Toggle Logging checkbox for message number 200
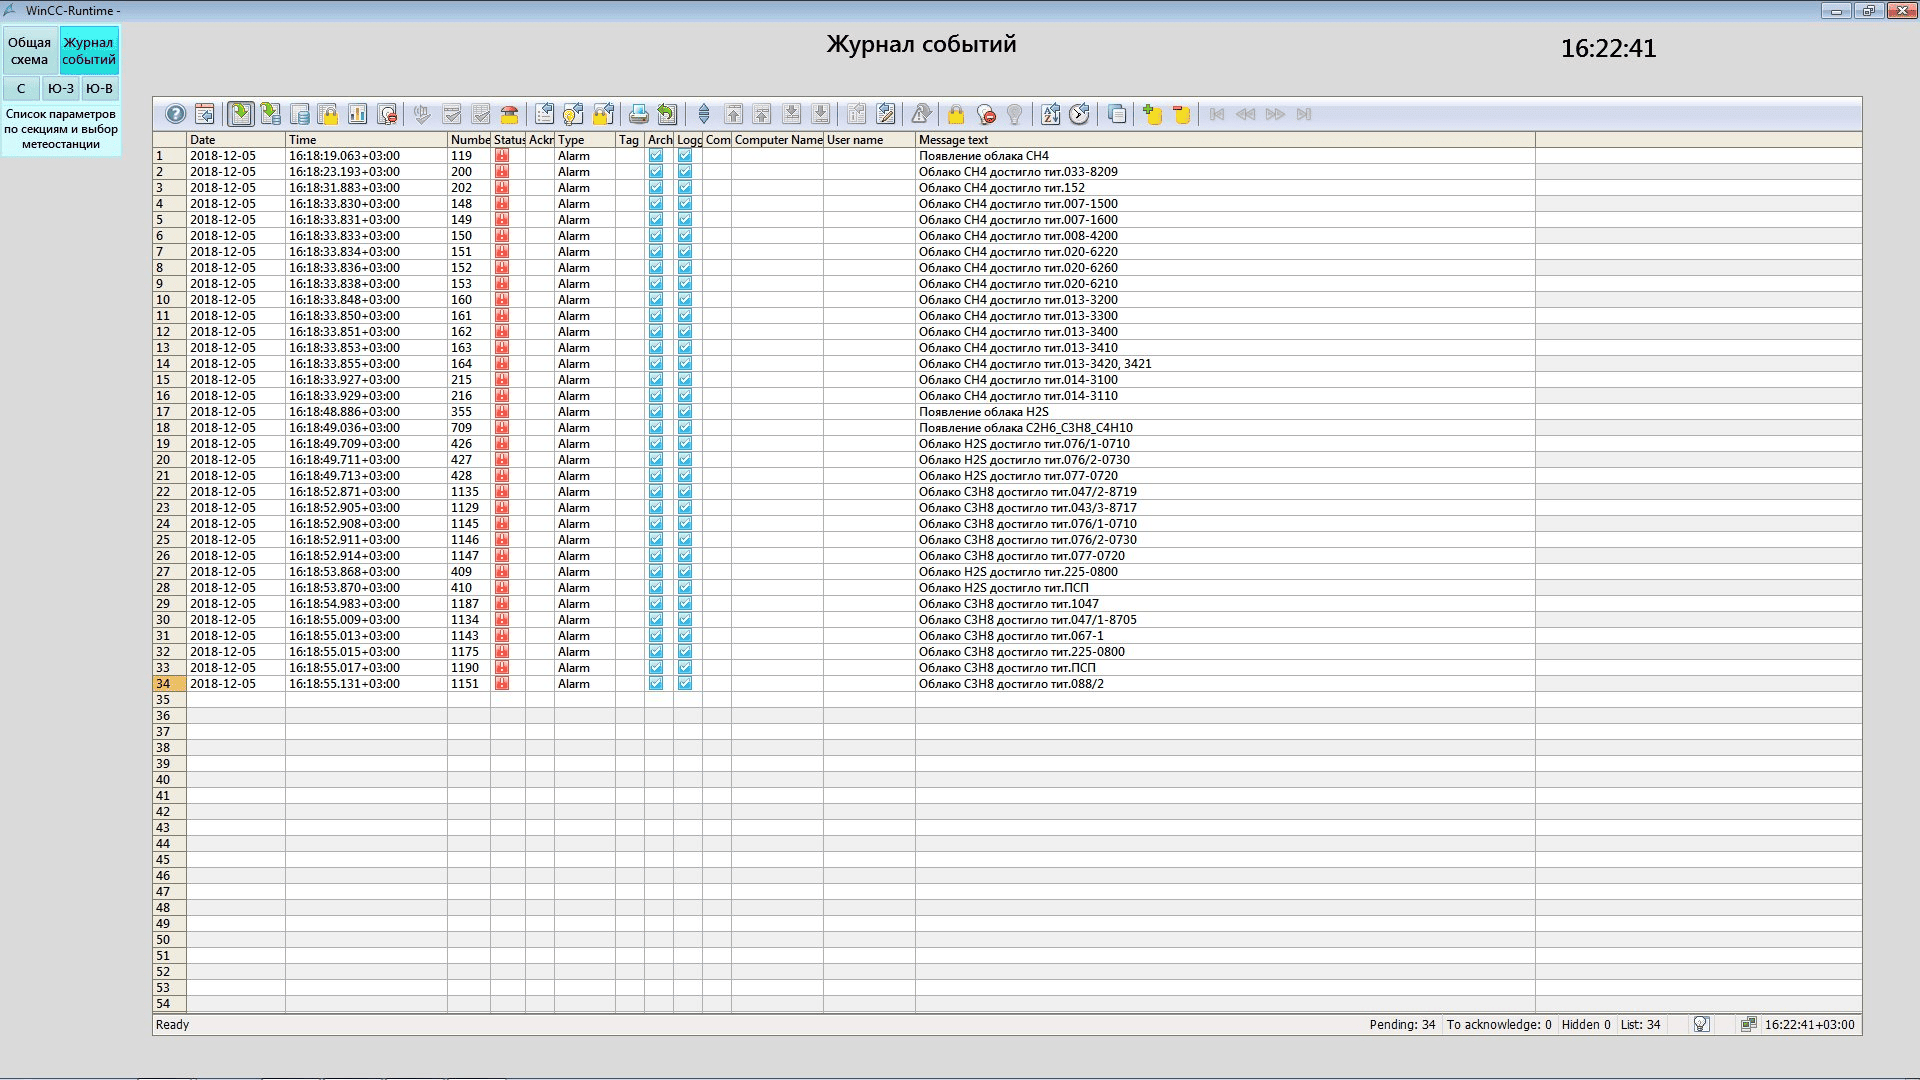Viewport: 1920px width, 1080px height. (685, 172)
